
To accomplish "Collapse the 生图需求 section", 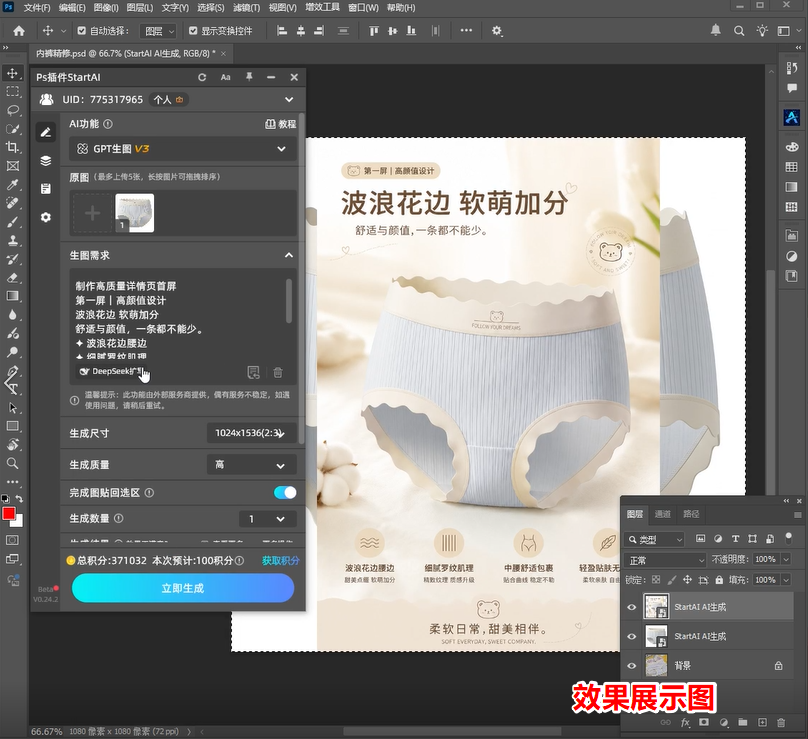I will pos(289,255).
